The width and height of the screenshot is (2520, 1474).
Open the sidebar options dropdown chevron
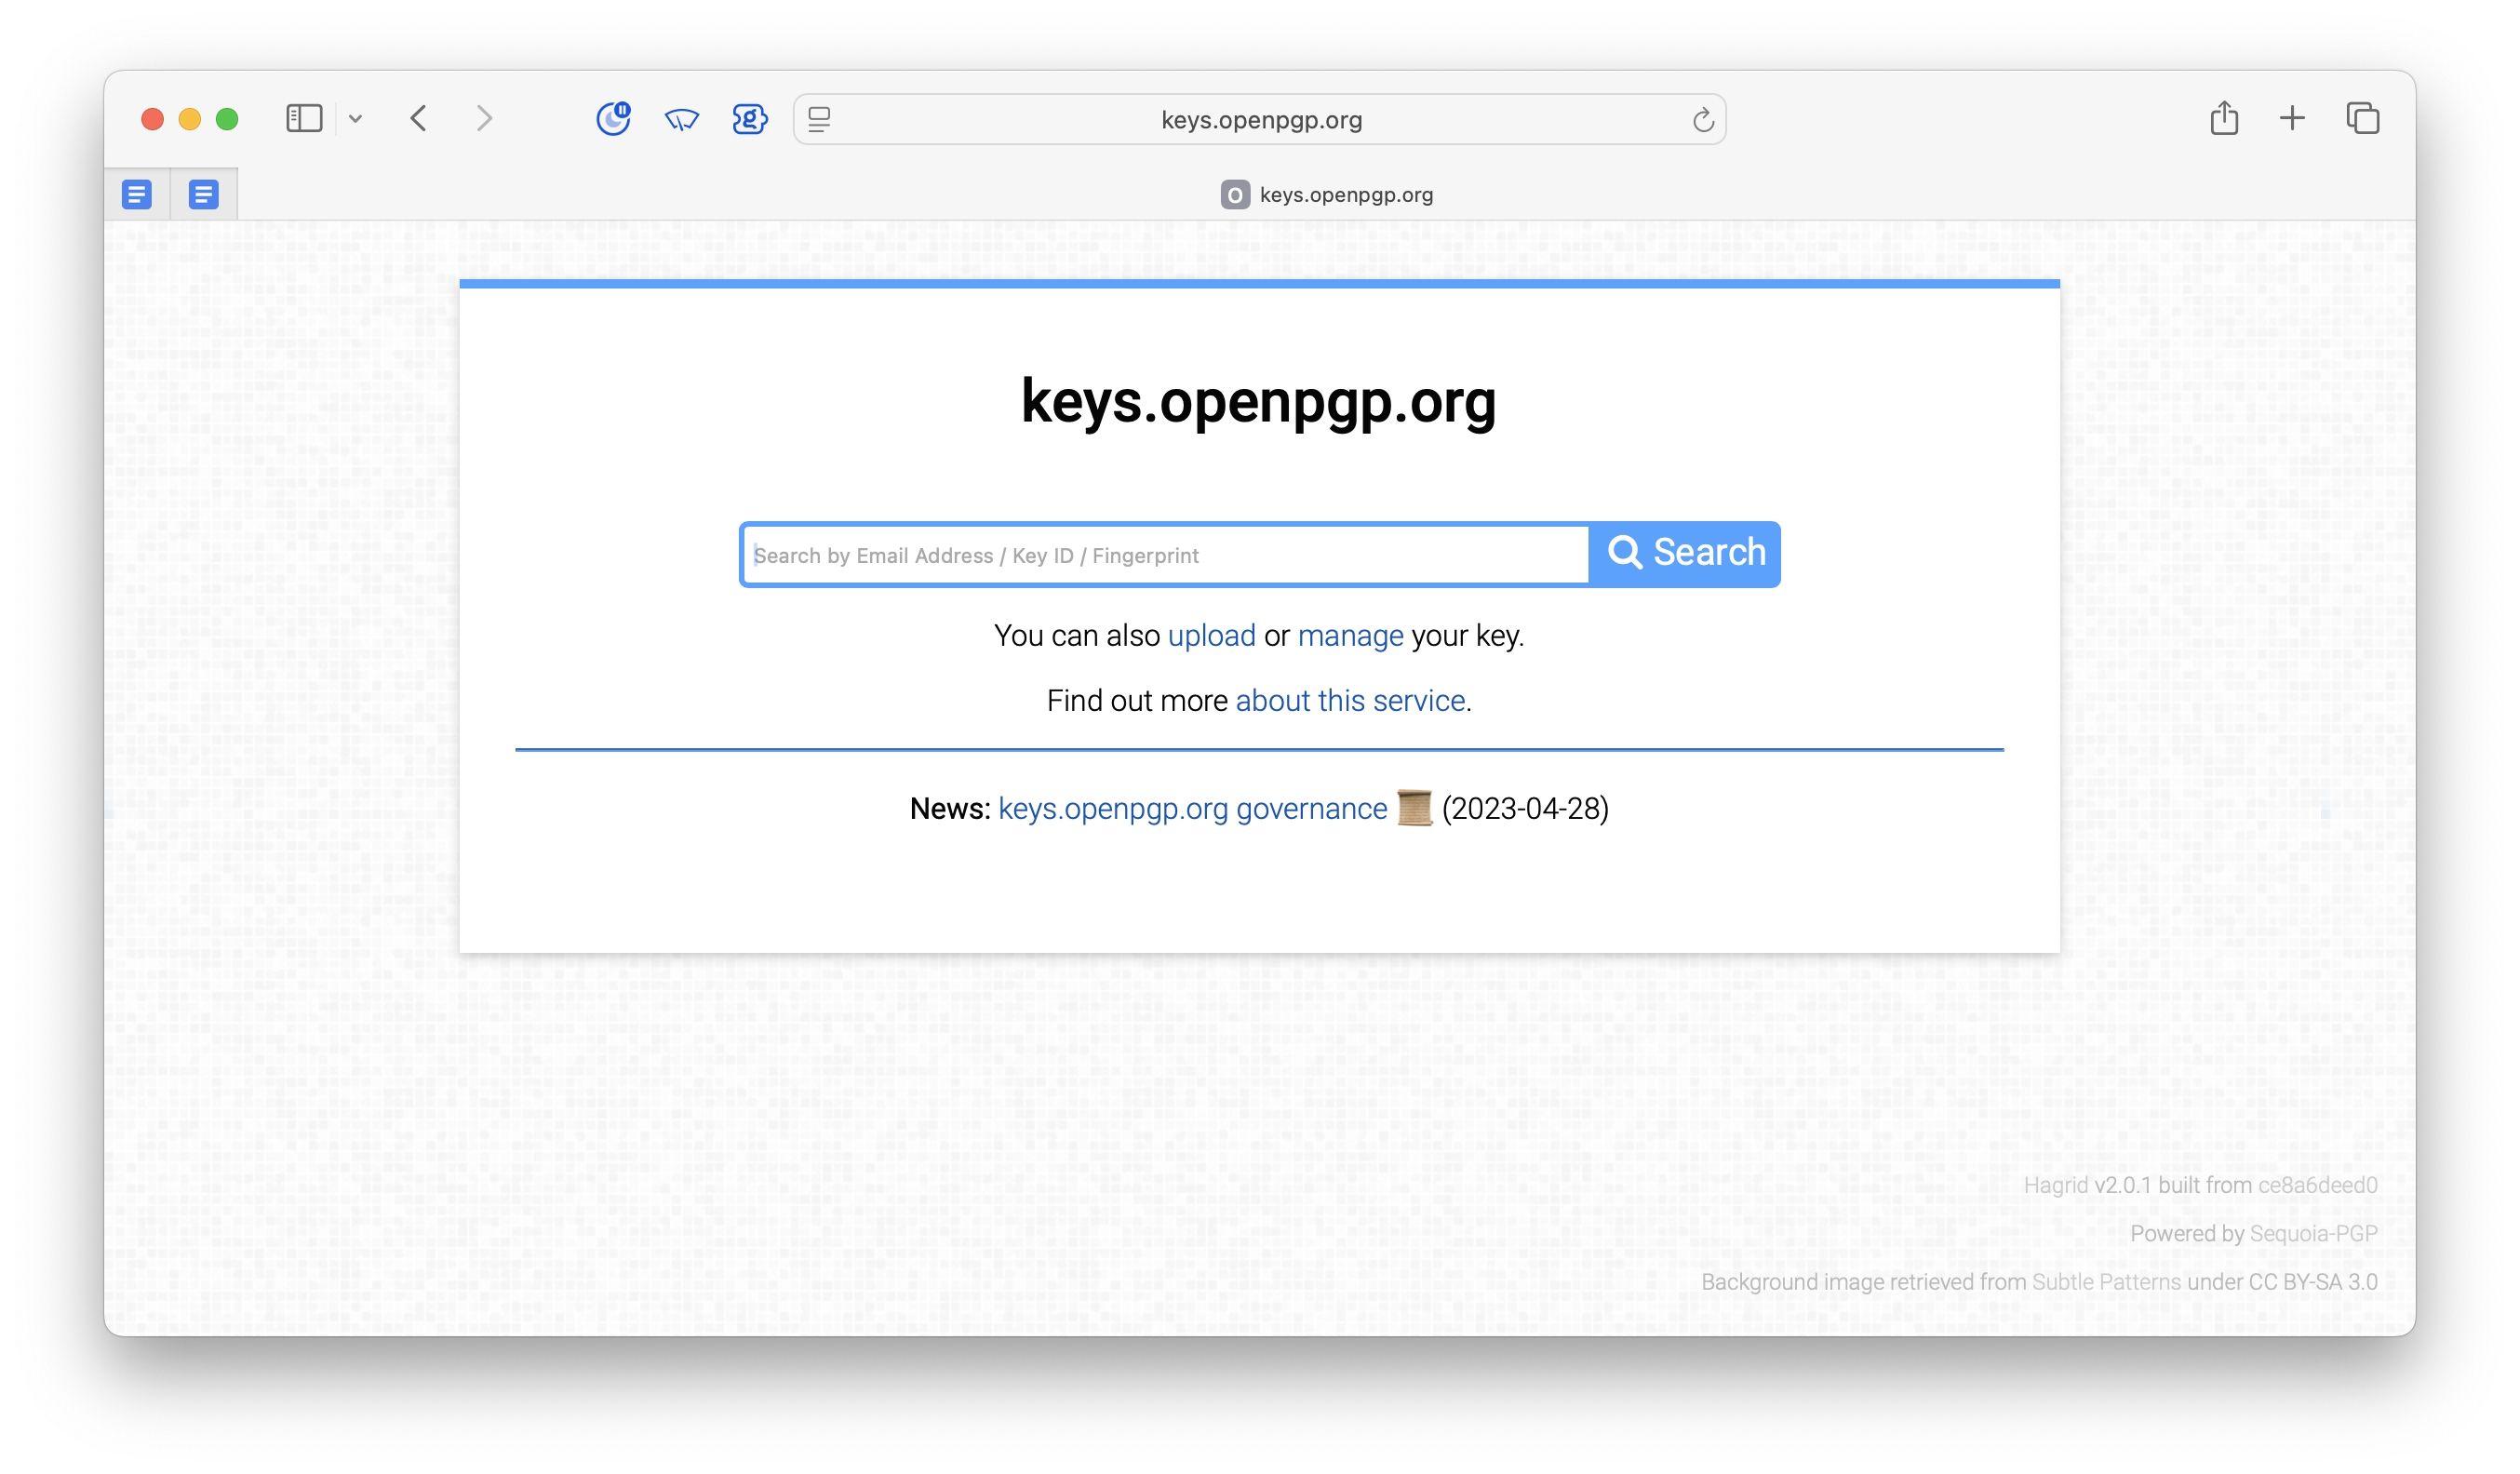[355, 119]
